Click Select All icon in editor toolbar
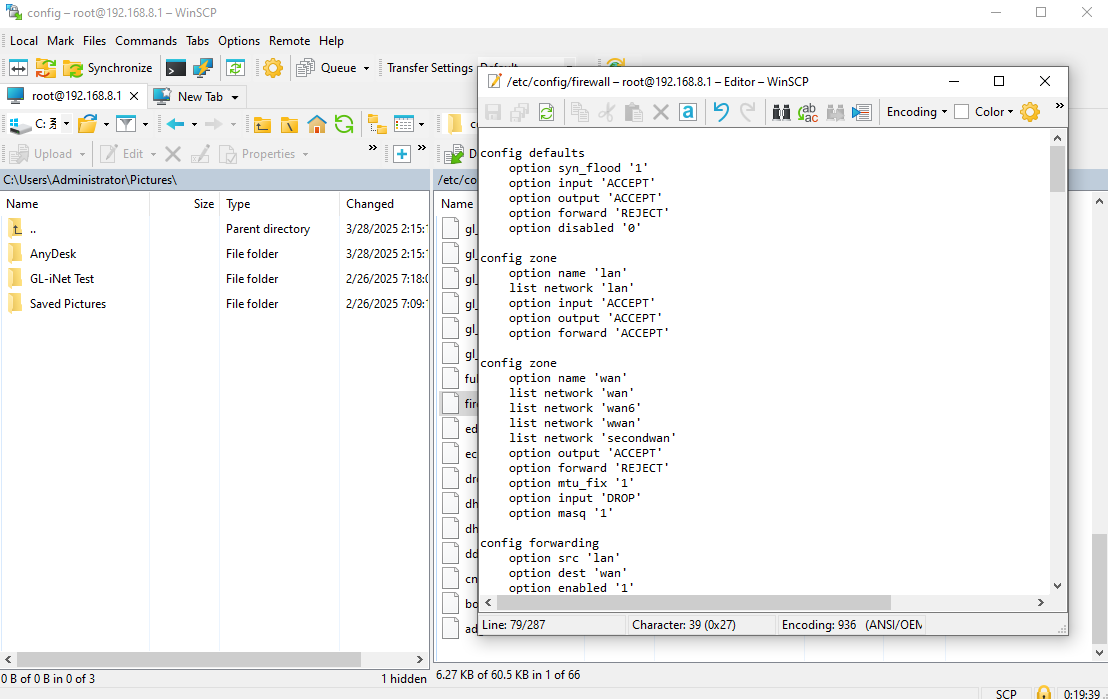Image resolution: width=1108 pixels, height=699 pixels. (688, 112)
